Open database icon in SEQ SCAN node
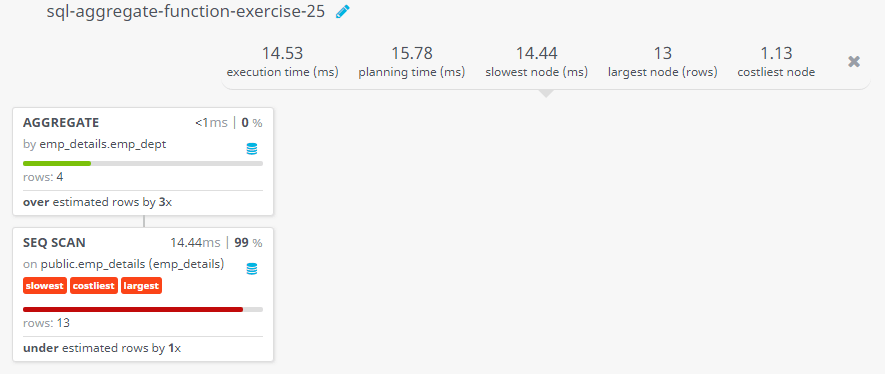Image resolution: width=885 pixels, height=374 pixels. (252, 269)
